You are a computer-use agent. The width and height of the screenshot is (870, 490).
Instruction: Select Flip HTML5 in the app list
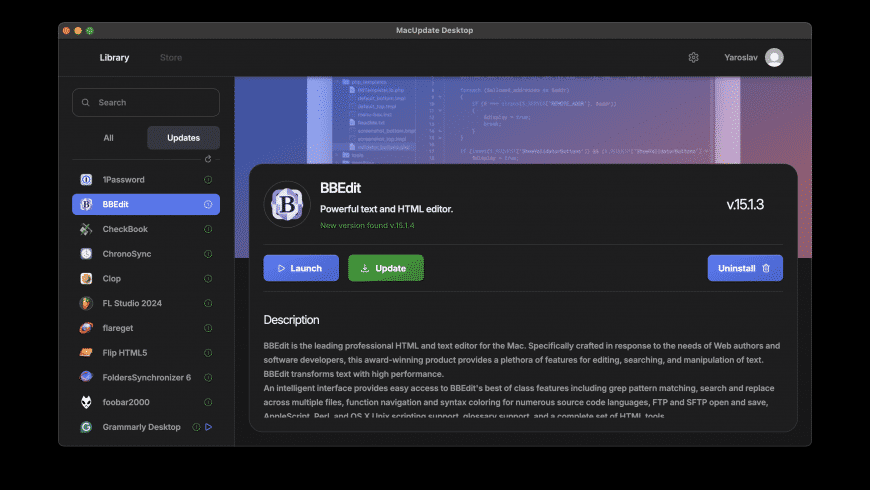pyautogui.click(x=146, y=352)
